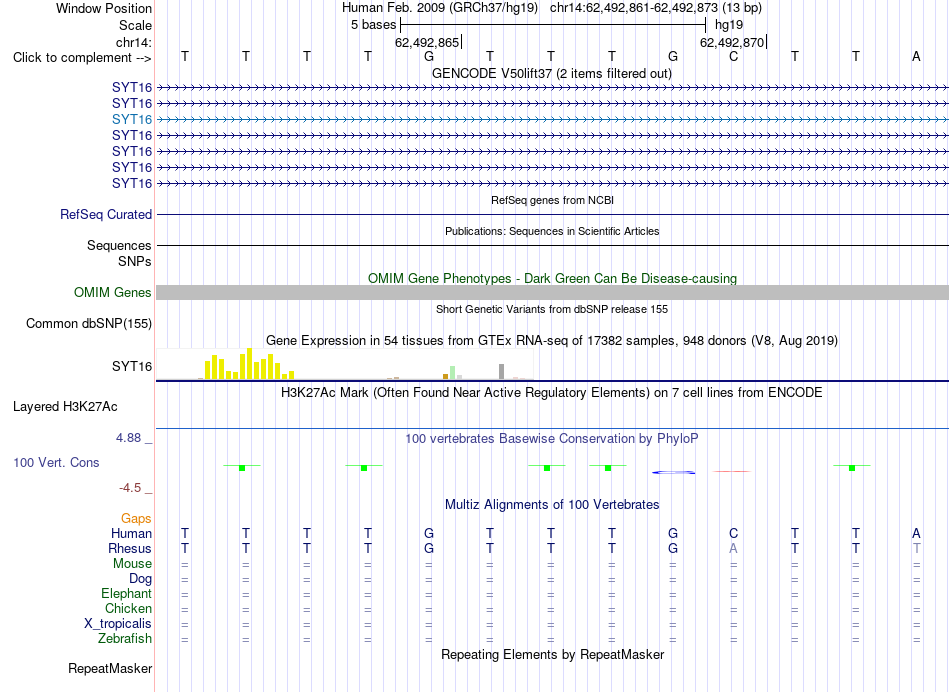The height and width of the screenshot is (692, 950).
Task: Click the blue negative conservation bar
Action: (x=673, y=472)
